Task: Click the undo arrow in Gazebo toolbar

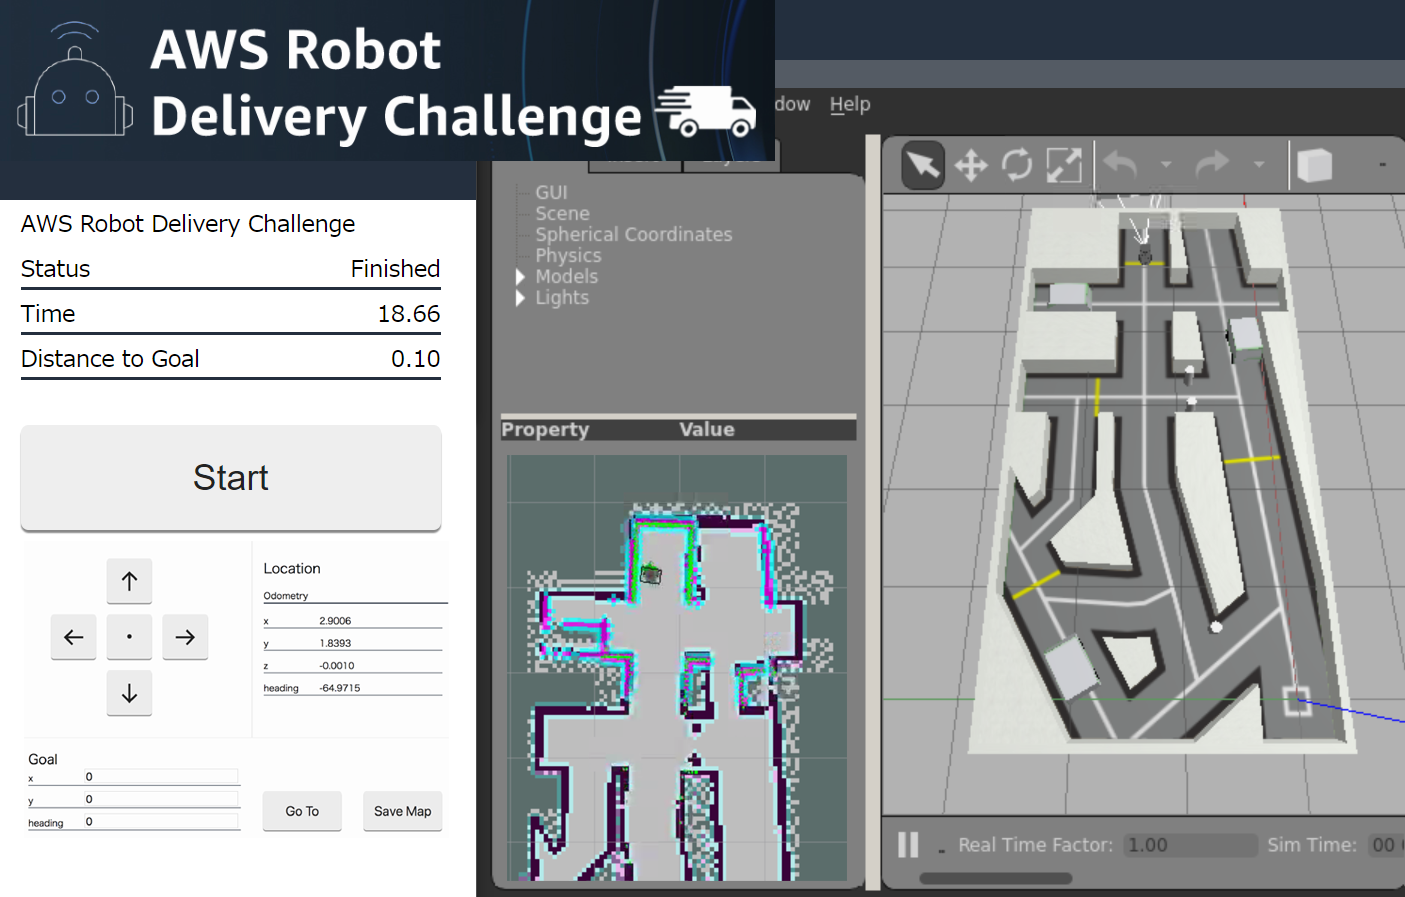Action: pyautogui.click(x=1120, y=164)
